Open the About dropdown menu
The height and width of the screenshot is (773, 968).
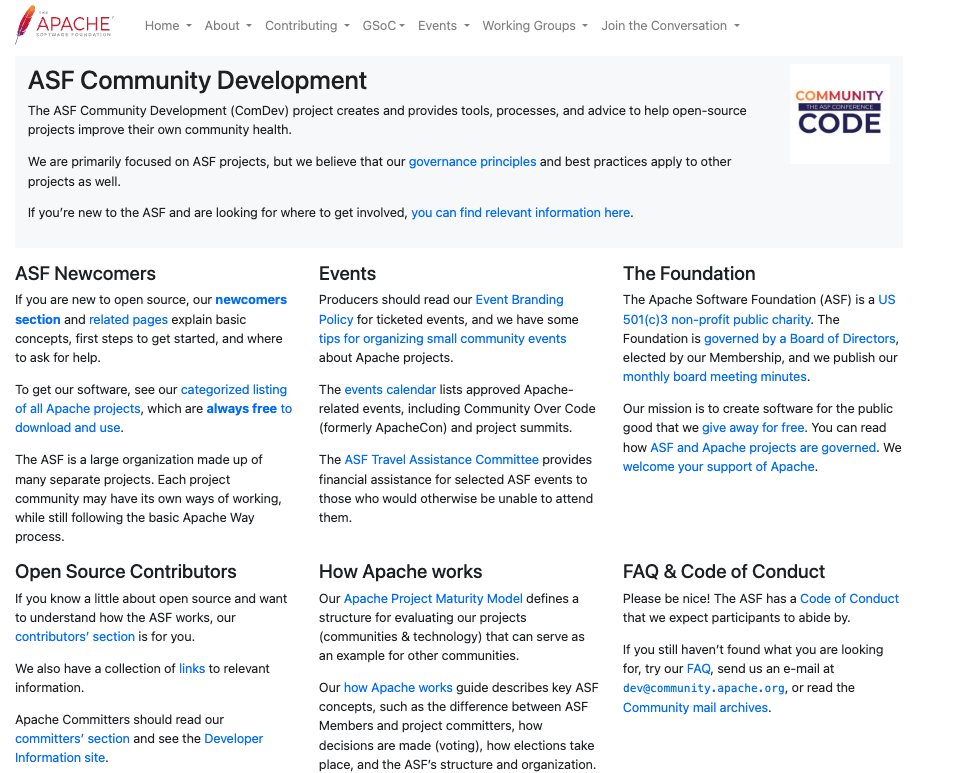tap(228, 26)
